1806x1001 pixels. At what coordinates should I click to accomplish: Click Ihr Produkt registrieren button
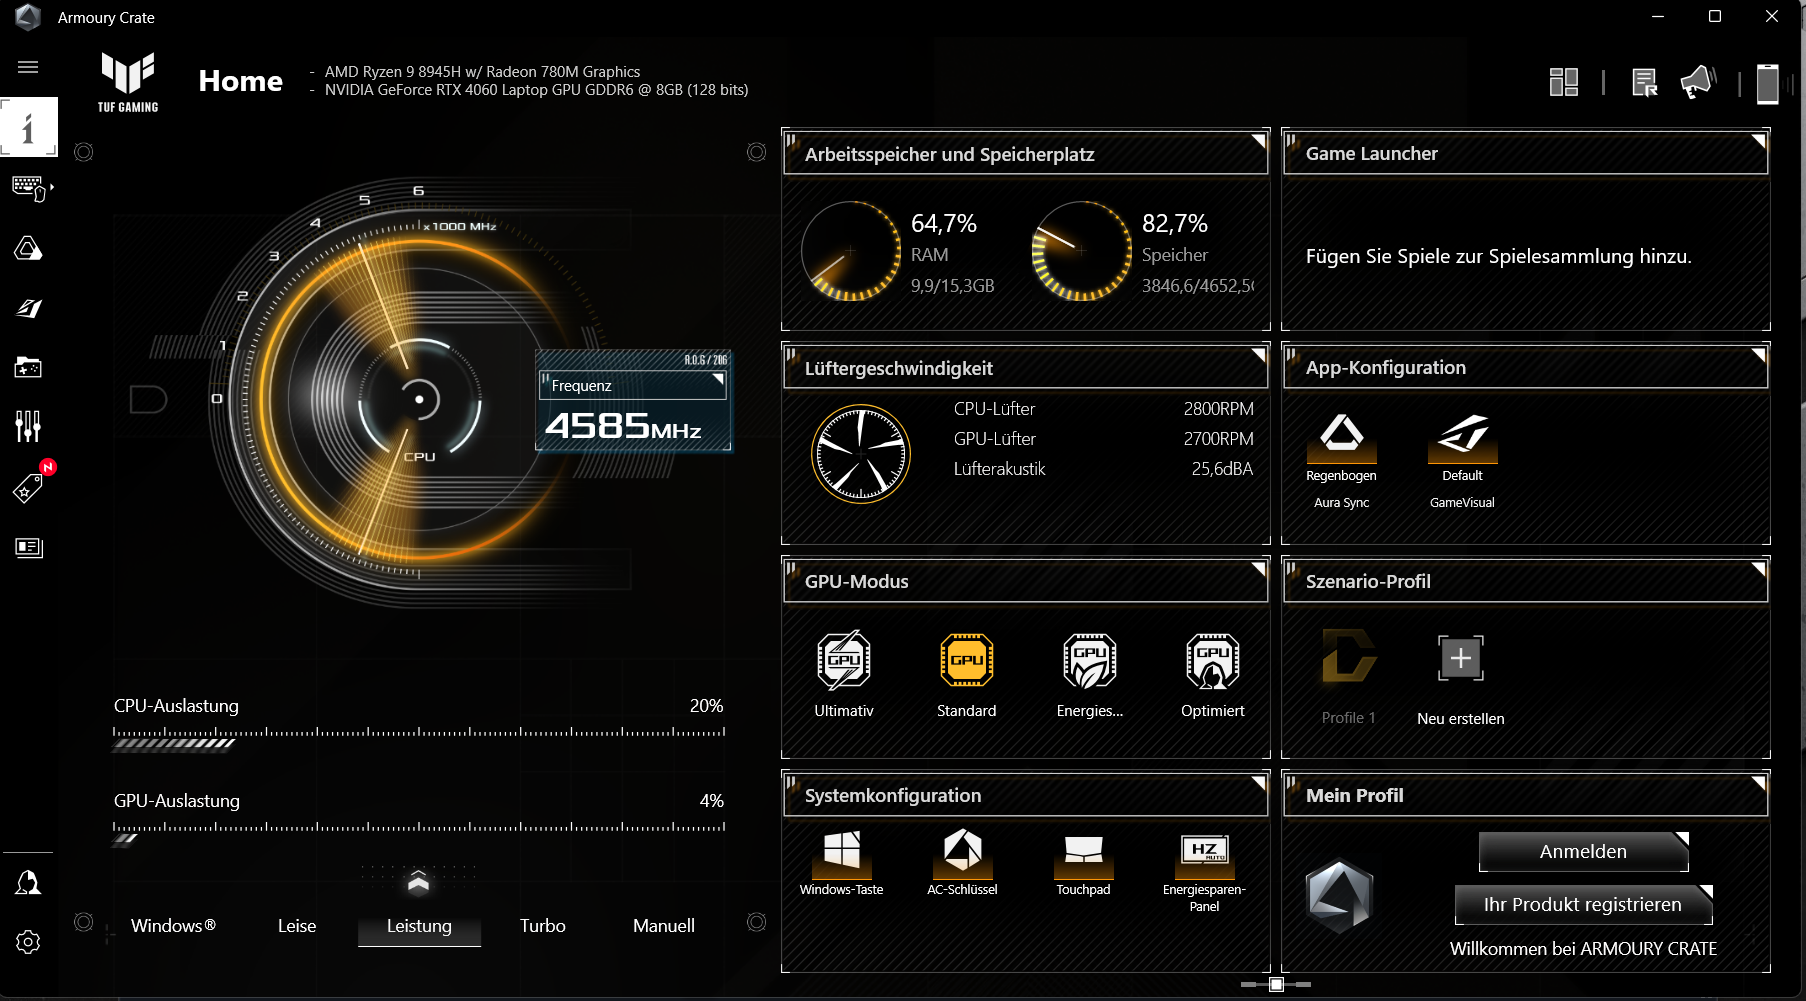pyautogui.click(x=1583, y=905)
